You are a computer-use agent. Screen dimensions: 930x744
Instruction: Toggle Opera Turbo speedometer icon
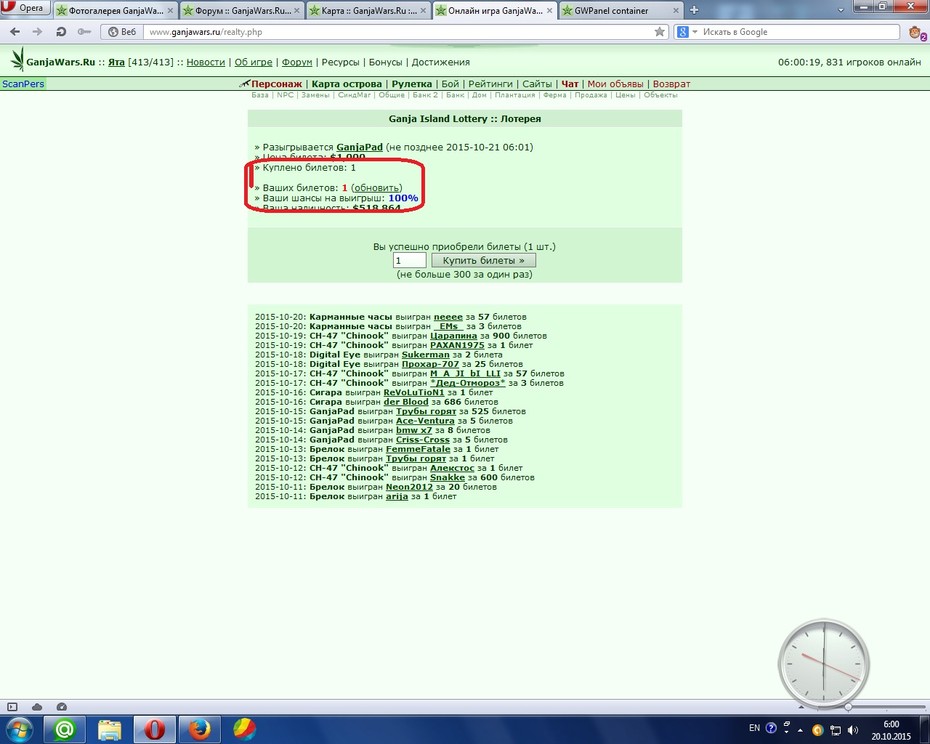(62, 707)
